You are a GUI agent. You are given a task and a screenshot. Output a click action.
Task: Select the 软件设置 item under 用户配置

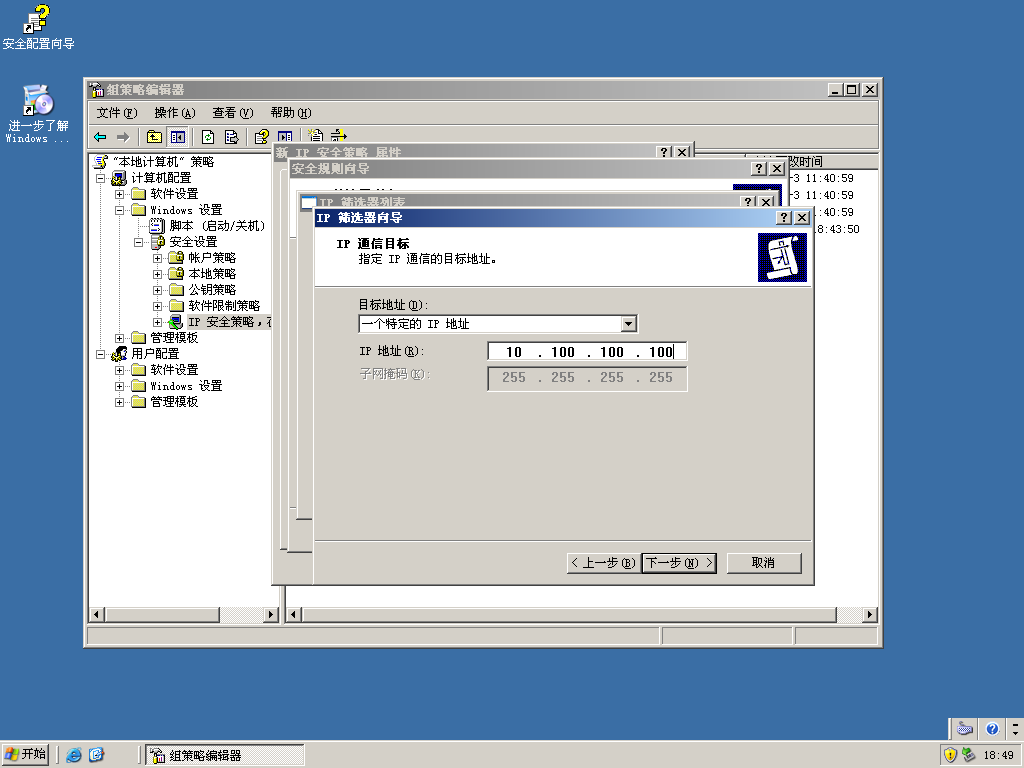[x=174, y=370]
